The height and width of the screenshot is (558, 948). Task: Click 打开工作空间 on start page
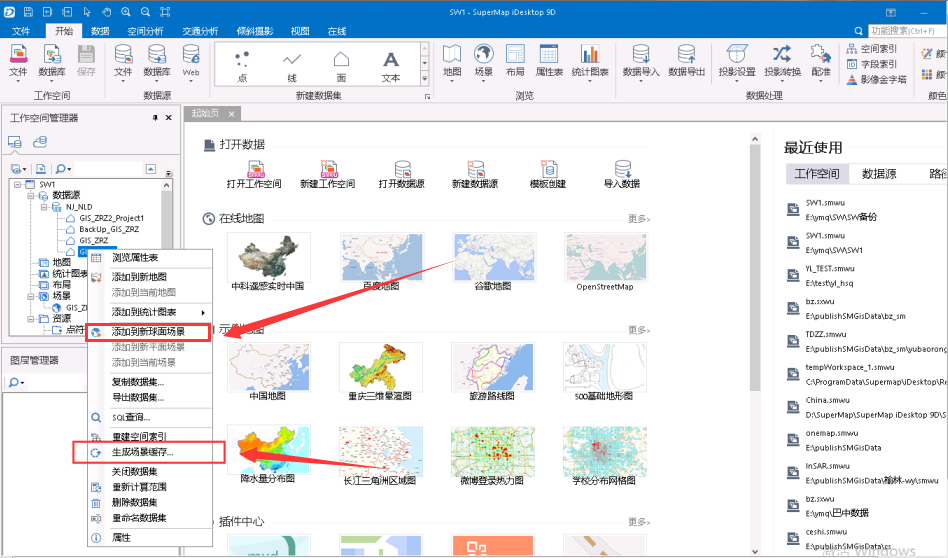pyautogui.click(x=254, y=175)
